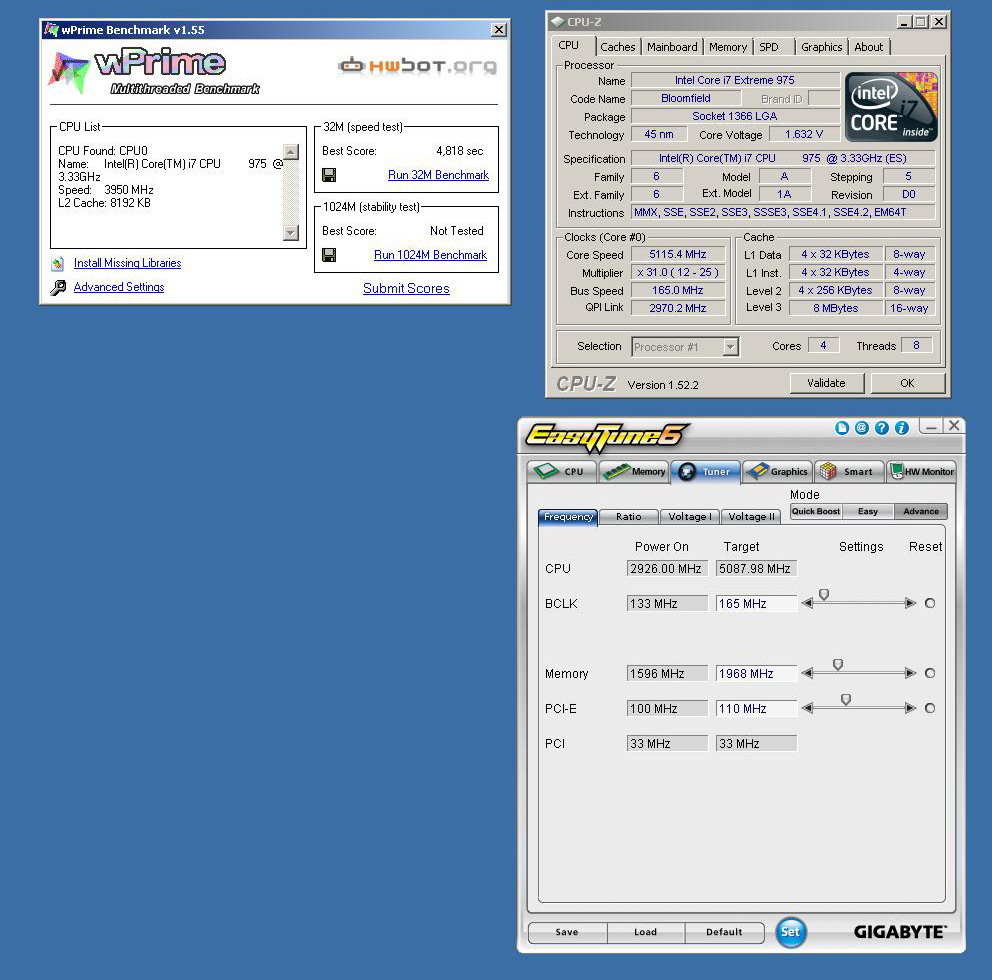
Task: Decrease PCI-E frequency with left arrow
Action: [807, 708]
